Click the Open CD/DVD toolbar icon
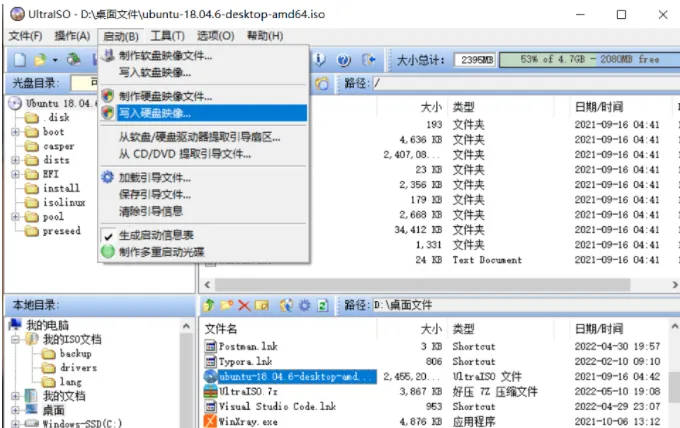 74,59
